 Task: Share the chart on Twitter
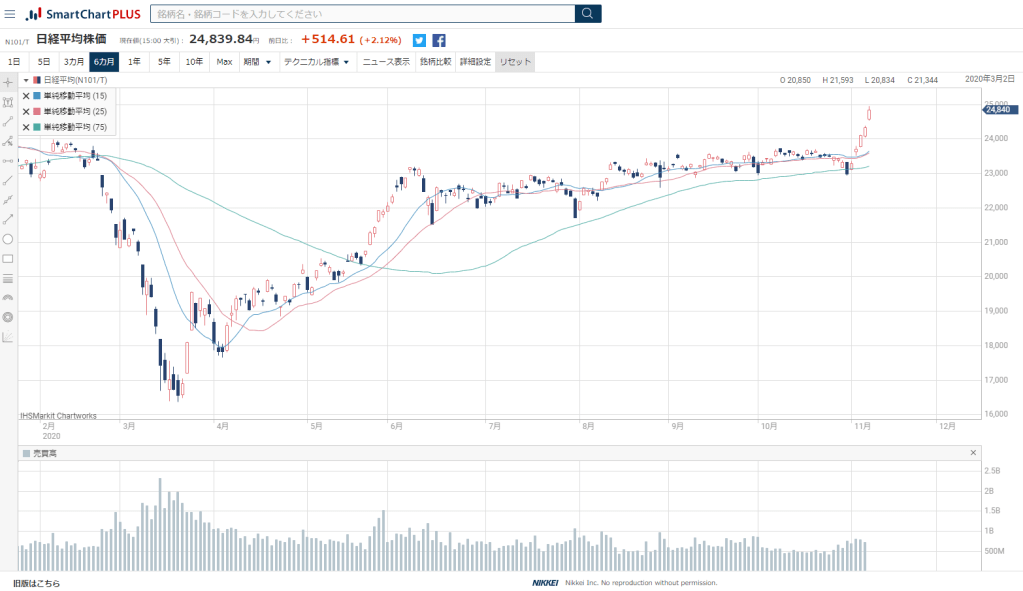[x=419, y=41]
